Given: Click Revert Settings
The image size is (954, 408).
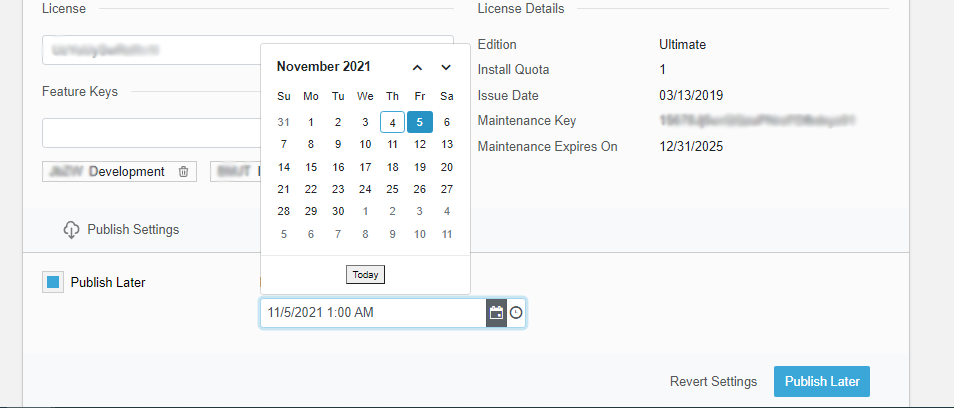Looking at the screenshot, I should [714, 382].
